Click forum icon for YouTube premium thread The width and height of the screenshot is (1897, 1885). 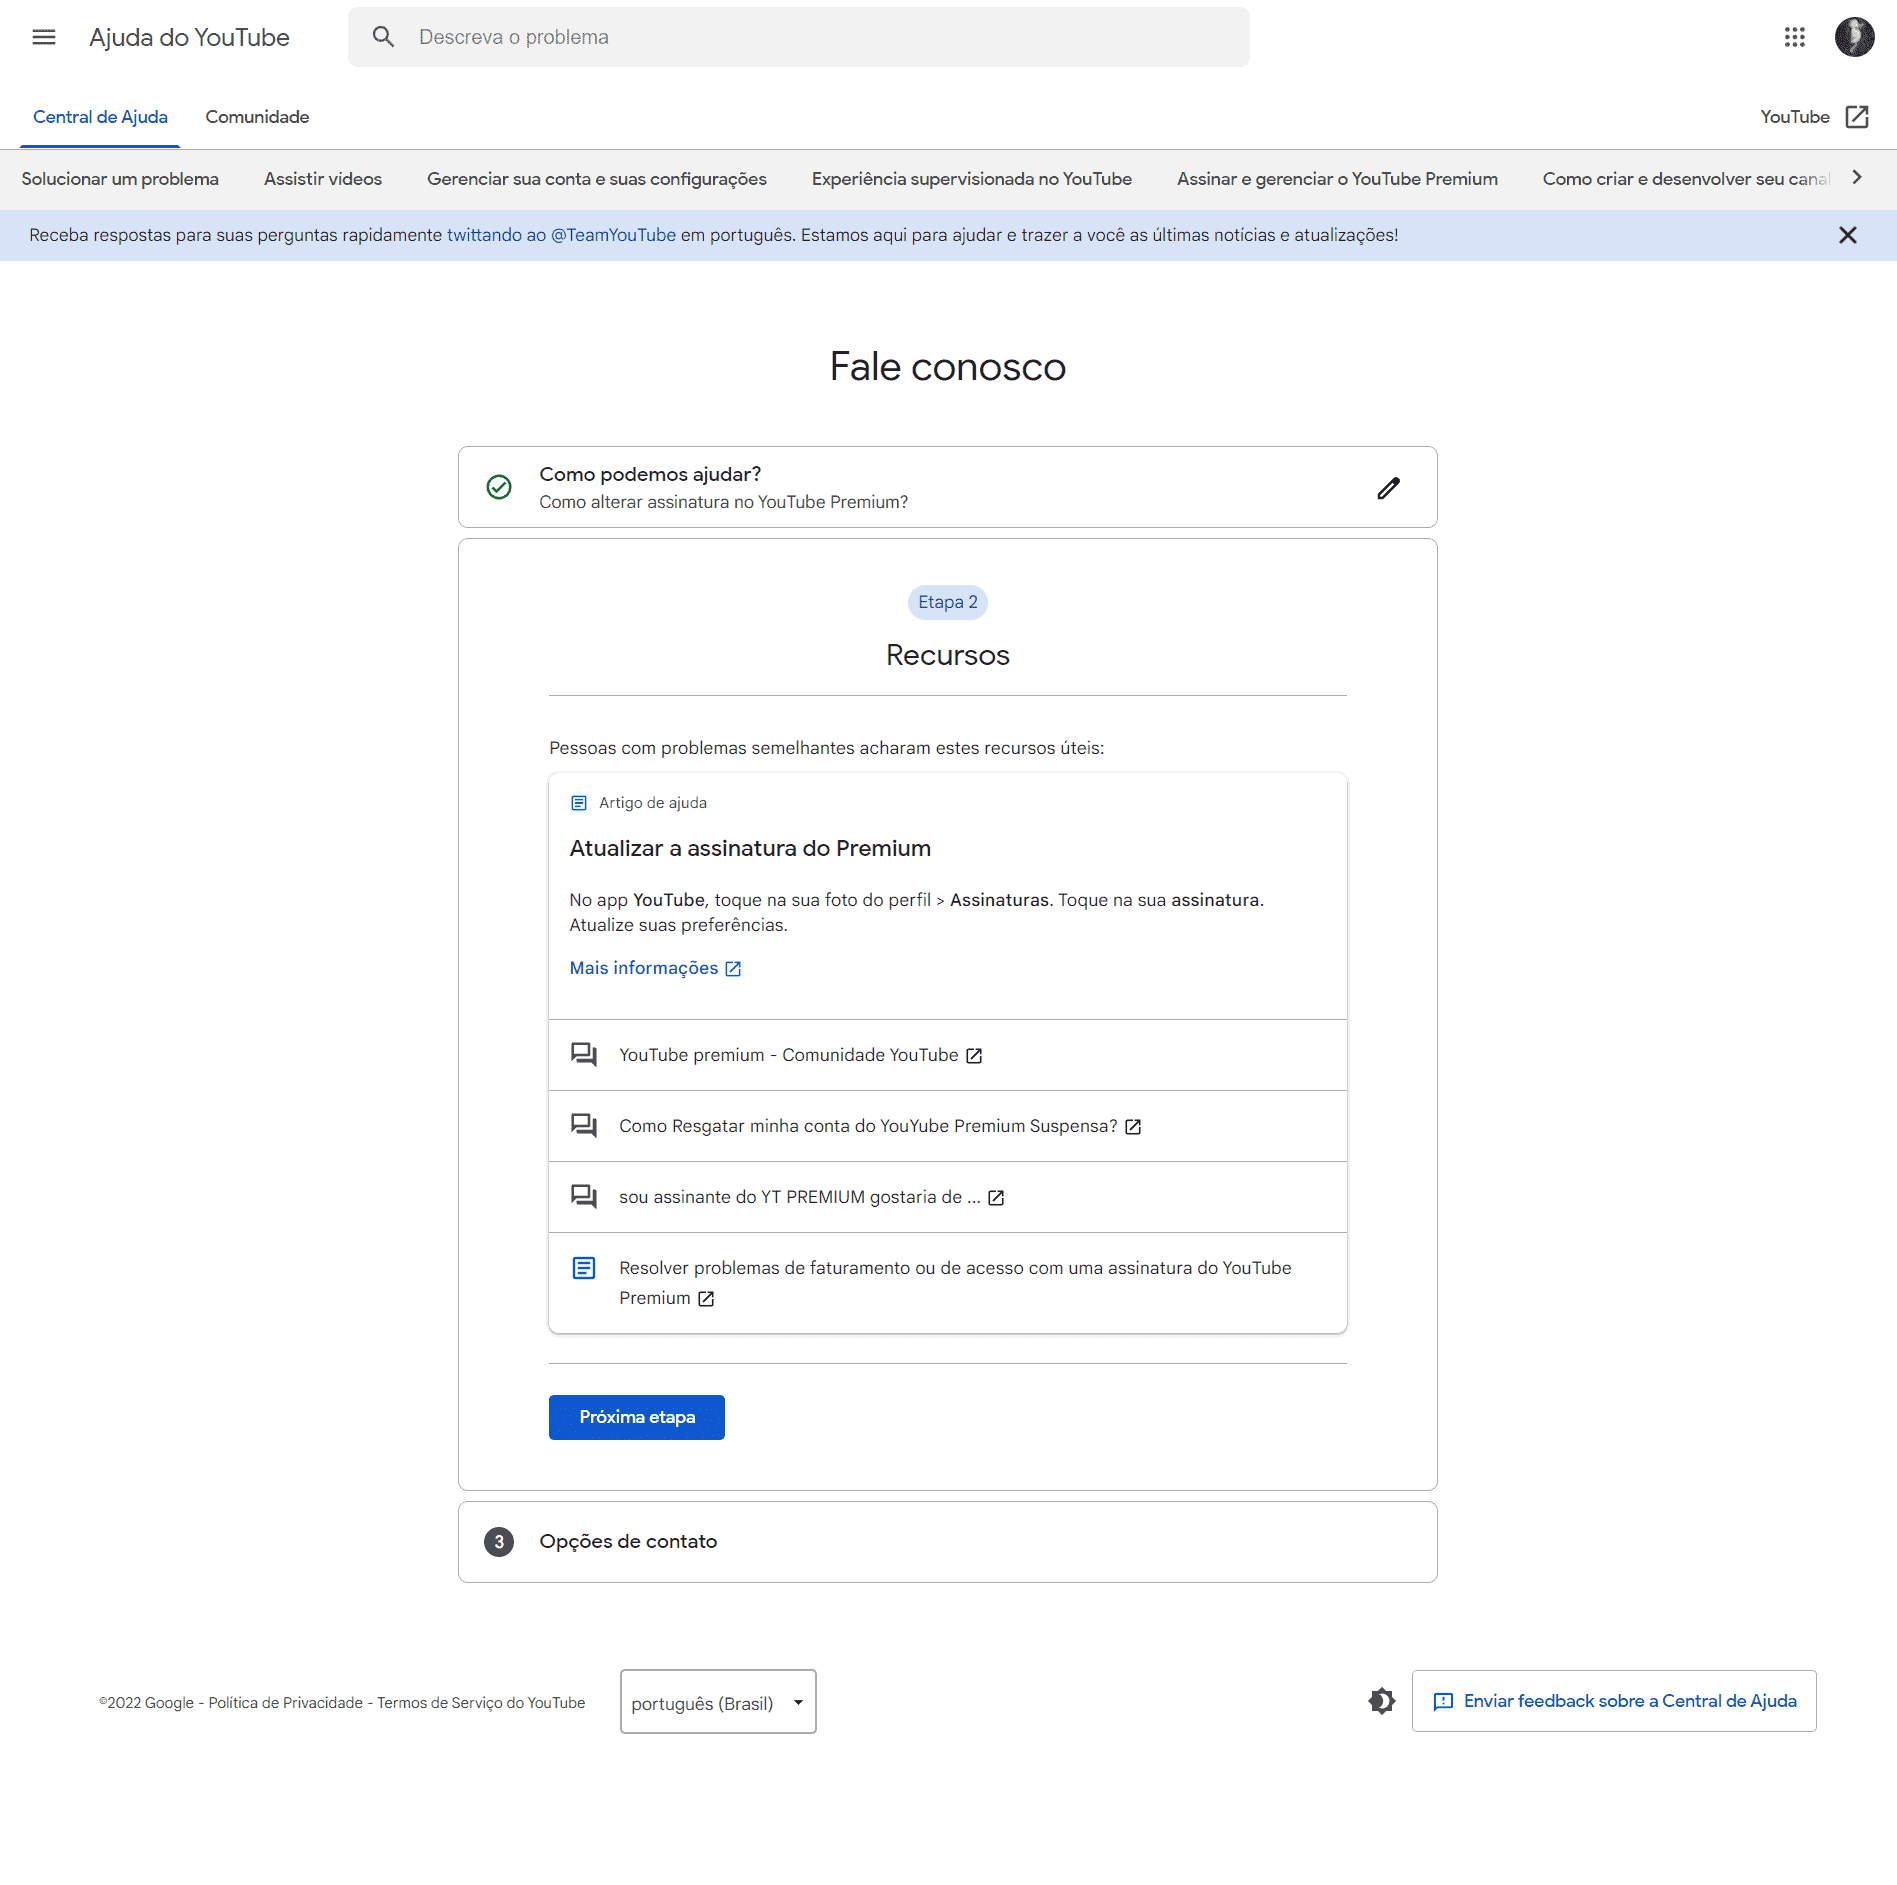tap(584, 1054)
